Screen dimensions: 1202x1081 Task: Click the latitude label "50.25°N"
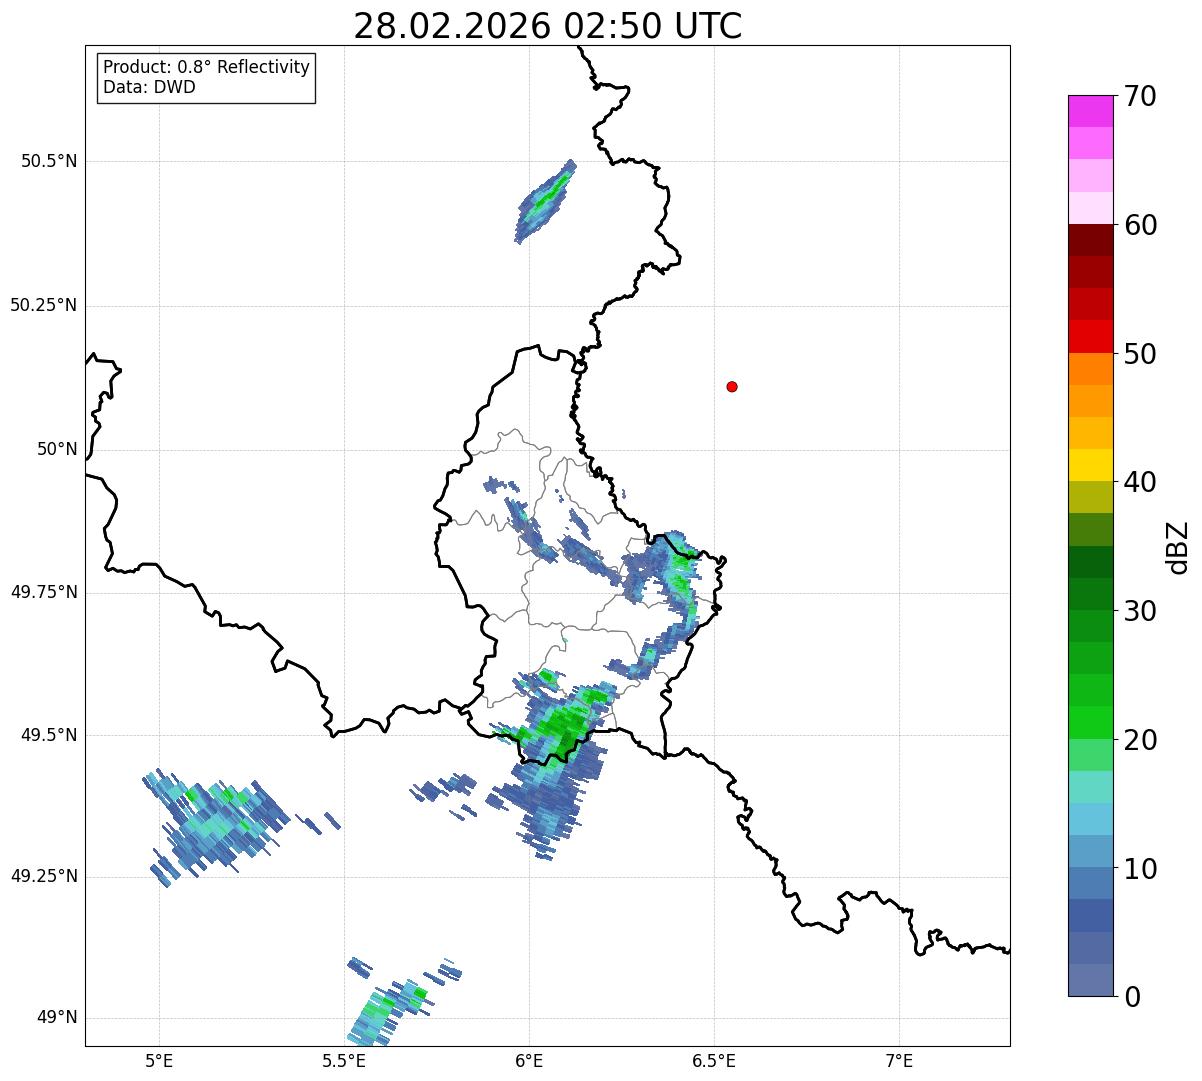click(x=44, y=305)
